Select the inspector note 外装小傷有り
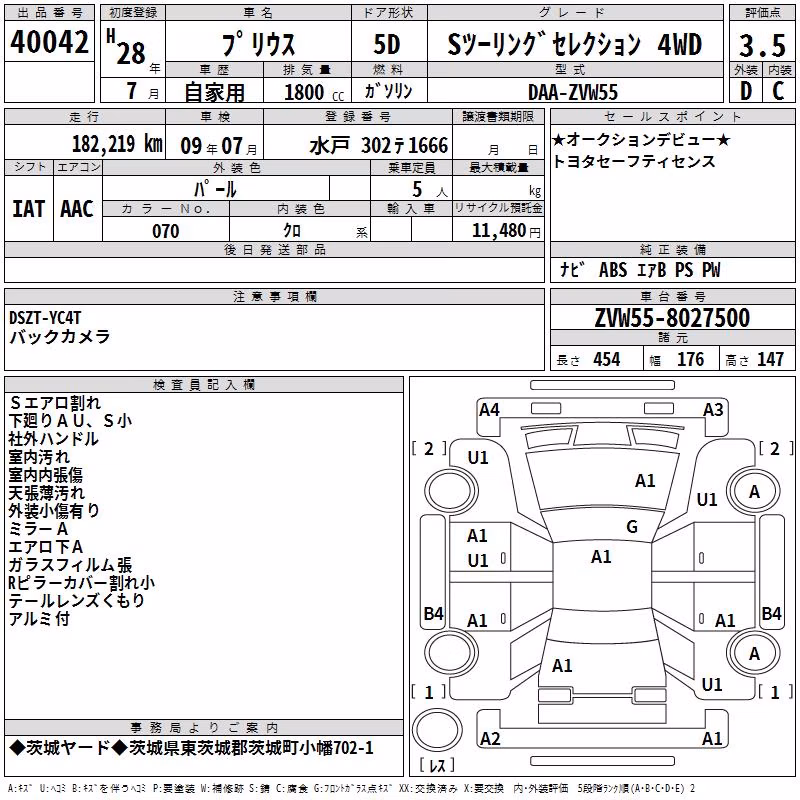This screenshot has height=800, width=800. pos(54,511)
